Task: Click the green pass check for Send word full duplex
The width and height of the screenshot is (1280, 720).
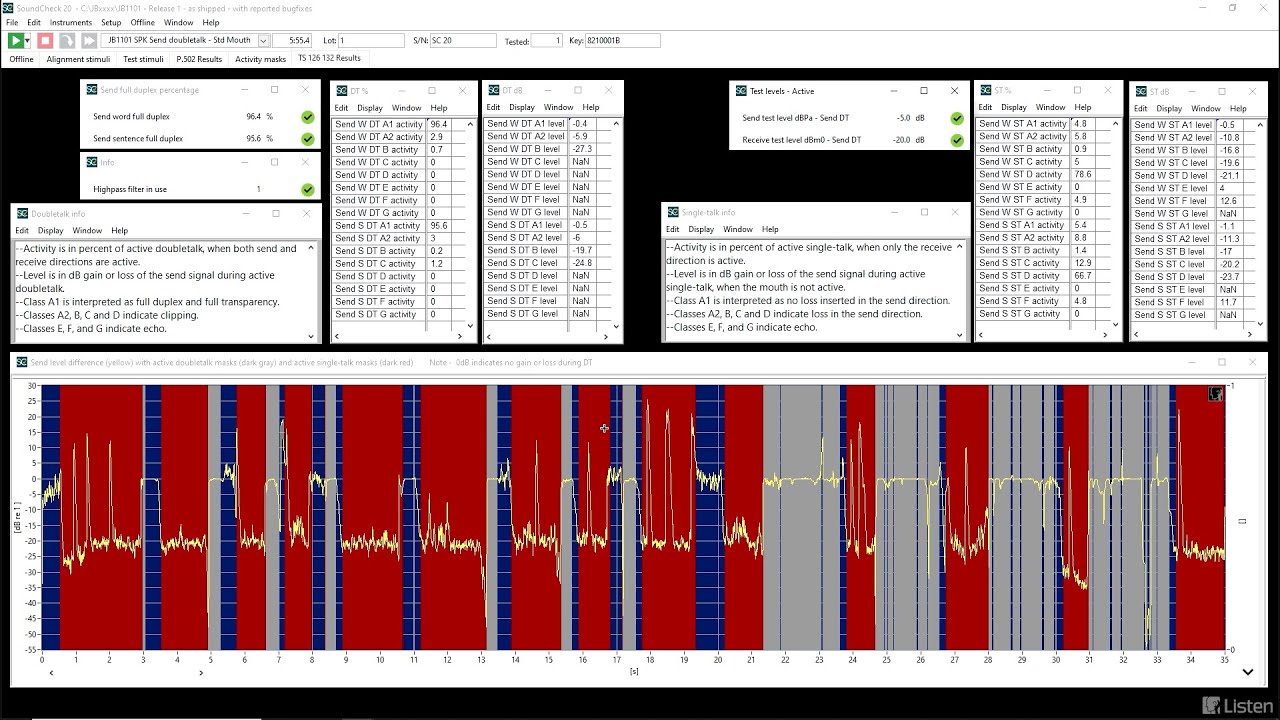Action: coord(307,117)
